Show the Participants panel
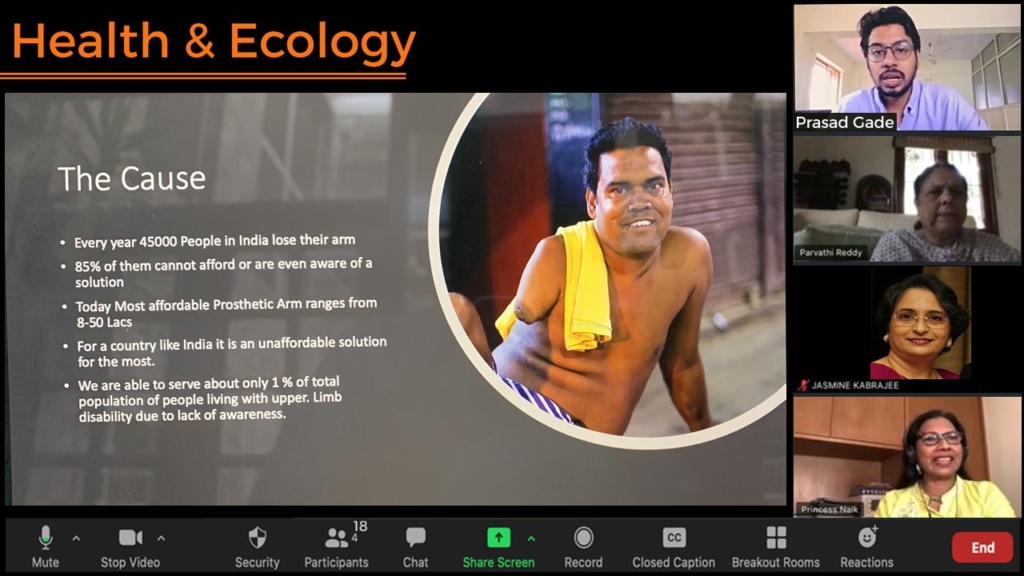Viewport: 1024px width, 576px height. pyautogui.click(x=336, y=539)
